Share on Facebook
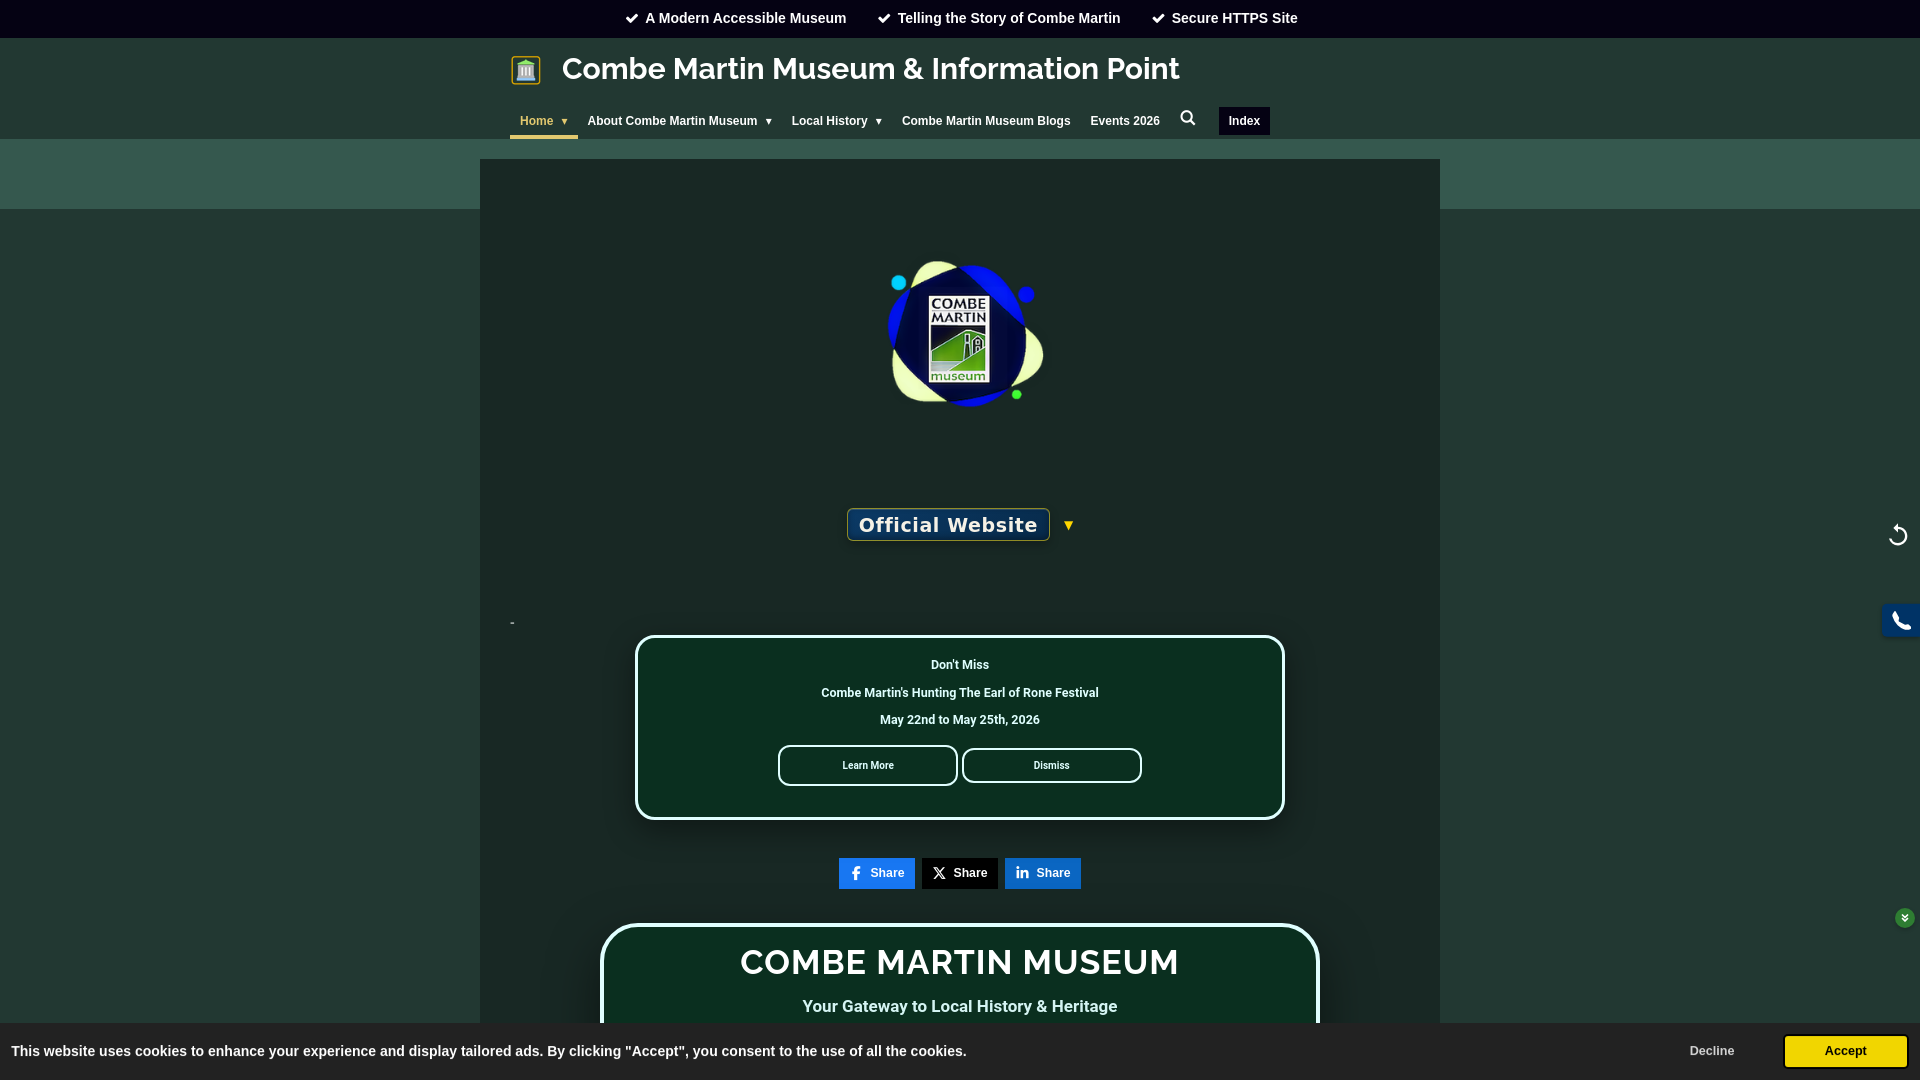The width and height of the screenshot is (1920, 1080). coord(877,873)
